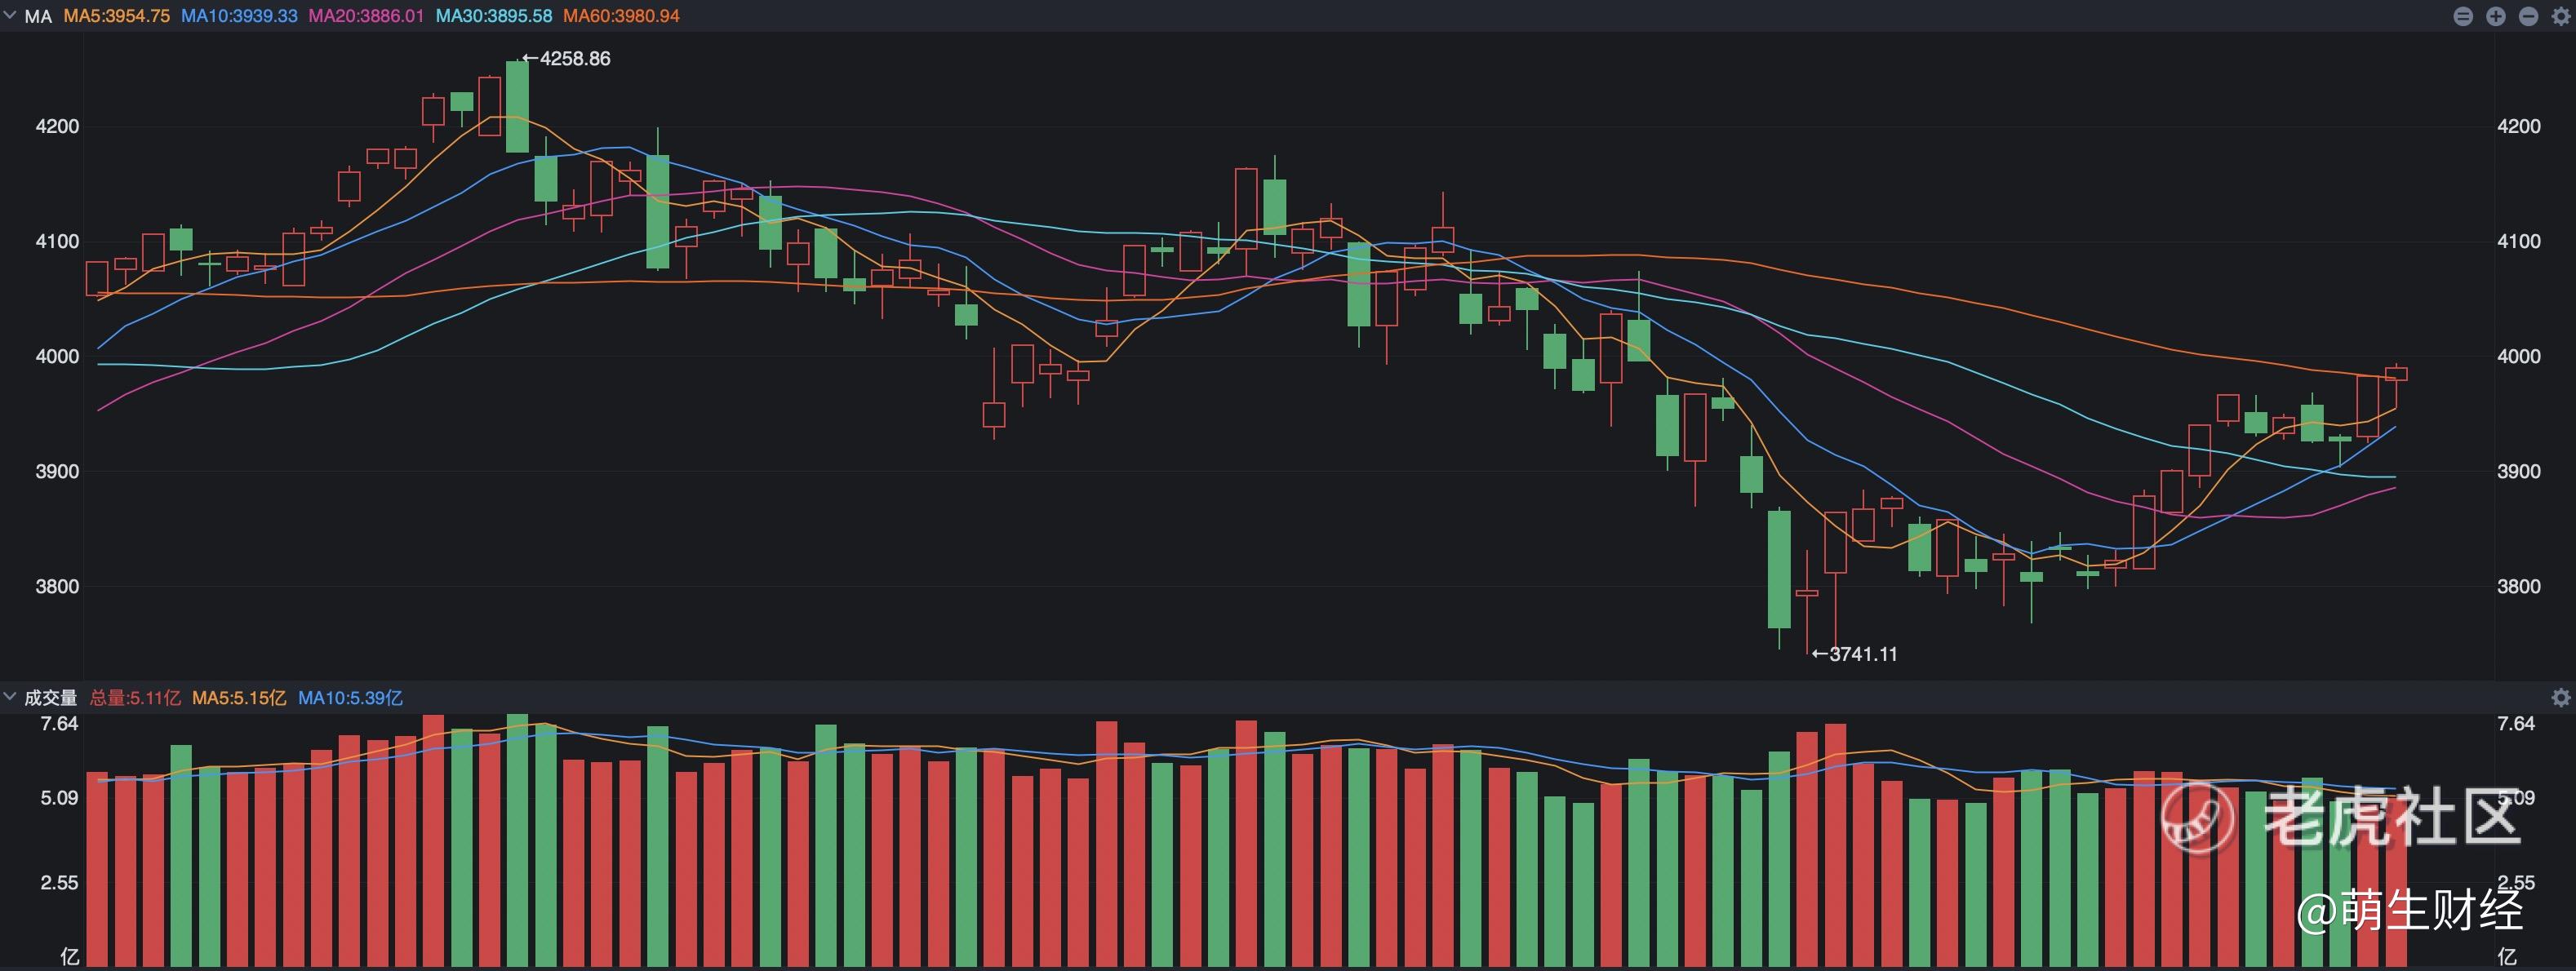The width and height of the screenshot is (2576, 971).
Task: Click the 3741.11 low price marker
Action: coord(1855,654)
